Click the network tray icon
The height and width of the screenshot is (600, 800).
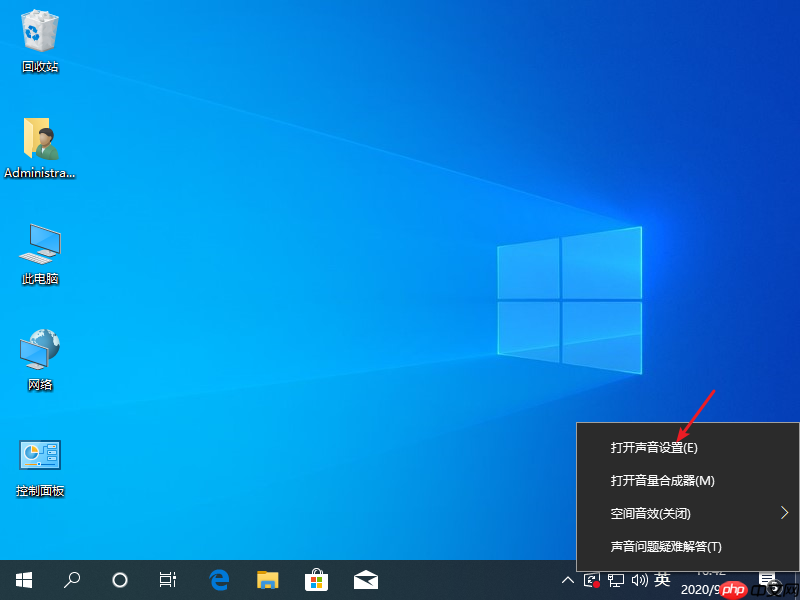pyautogui.click(x=616, y=581)
